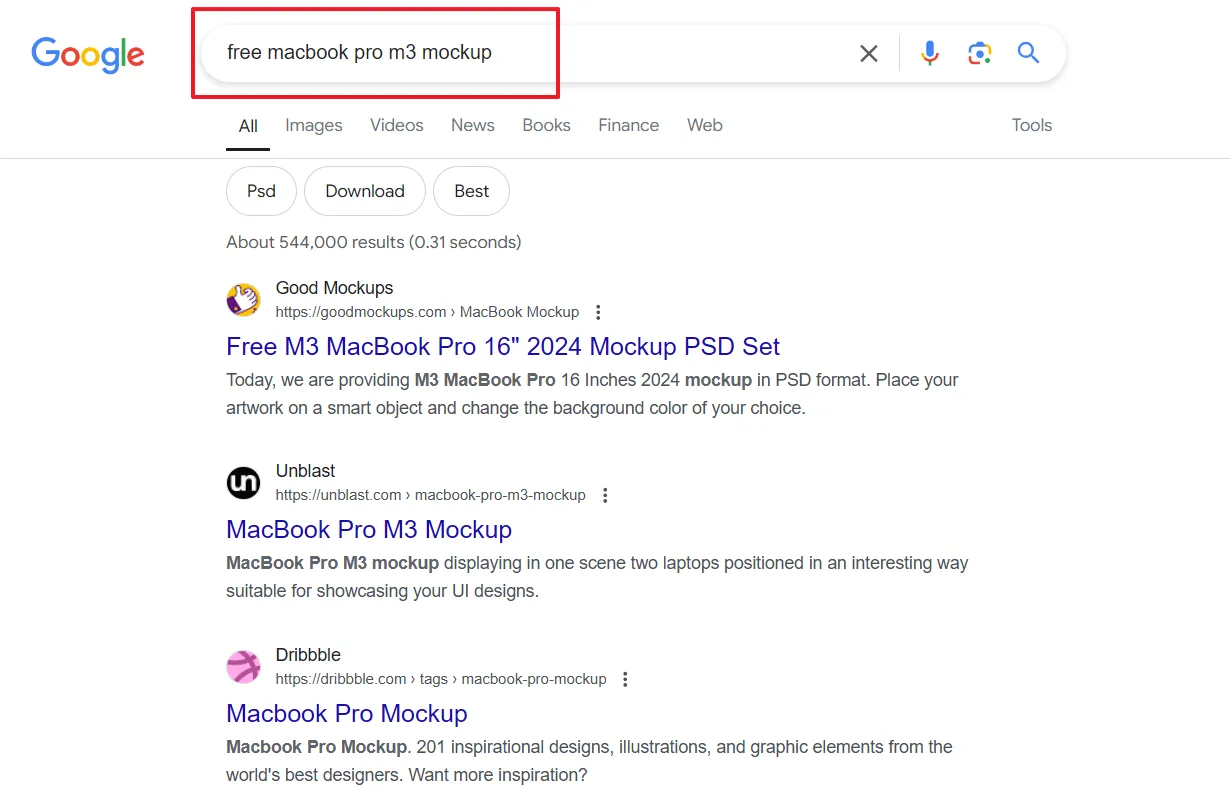Select the Best filter chip
The height and width of the screenshot is (808, 1230).
(471, 191)
